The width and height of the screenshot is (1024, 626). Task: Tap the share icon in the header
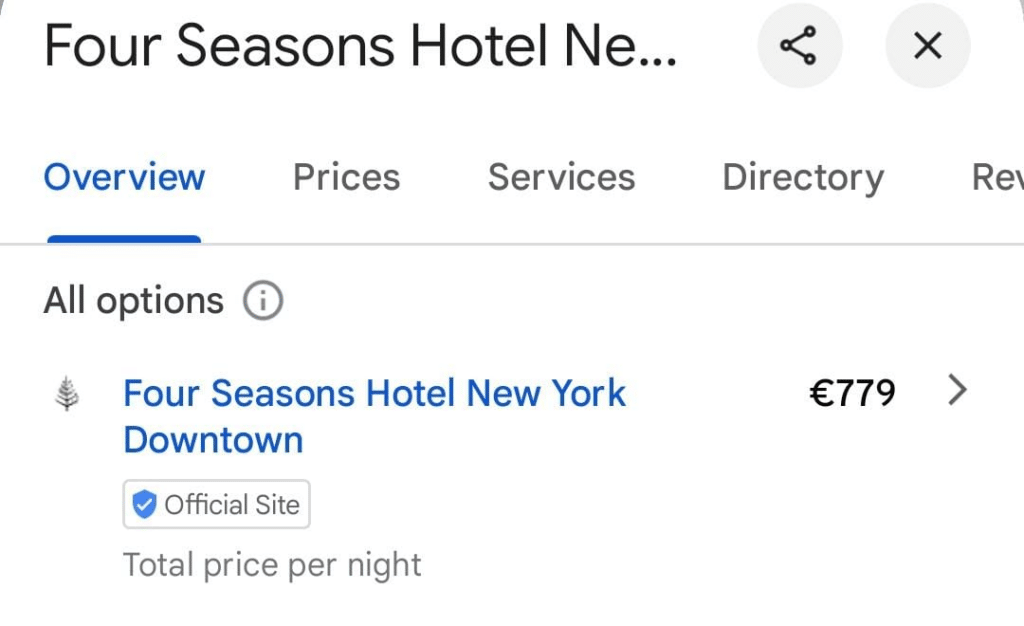(x=799, y=46)
